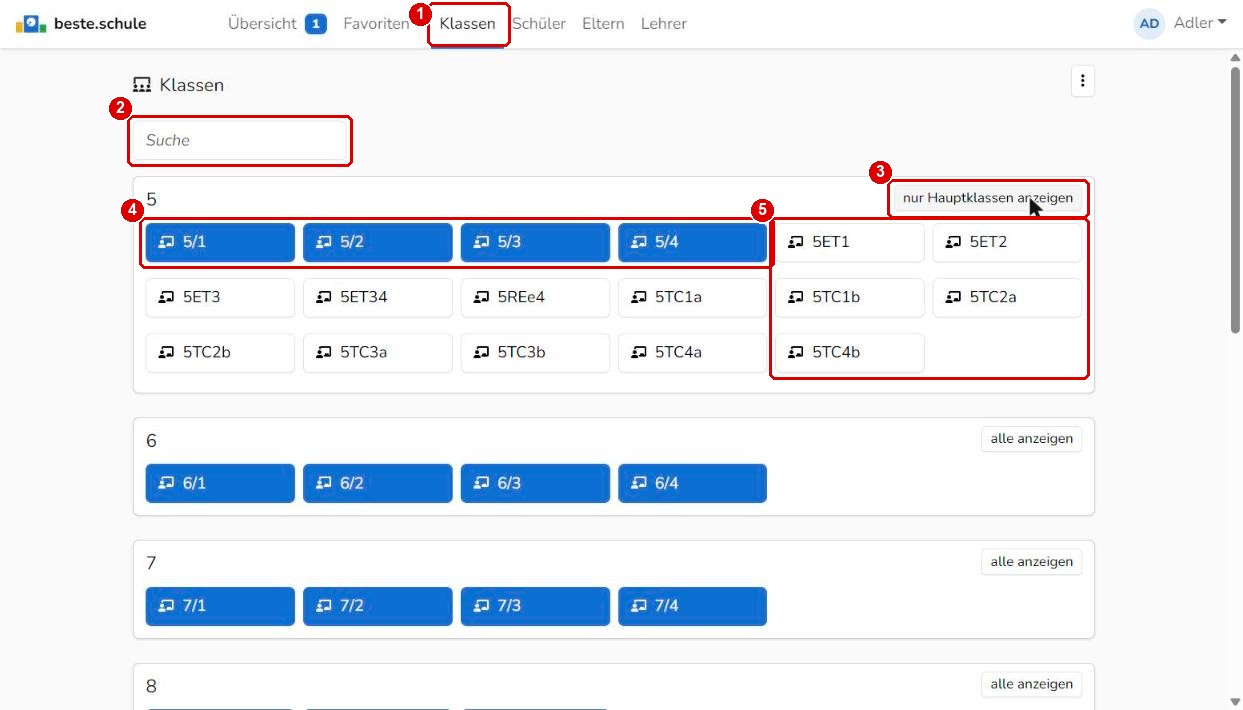Image resolution: width=1243 pixels, height=710 pixels.
Task: Open group 5TC4b
Action: [850, 353]
